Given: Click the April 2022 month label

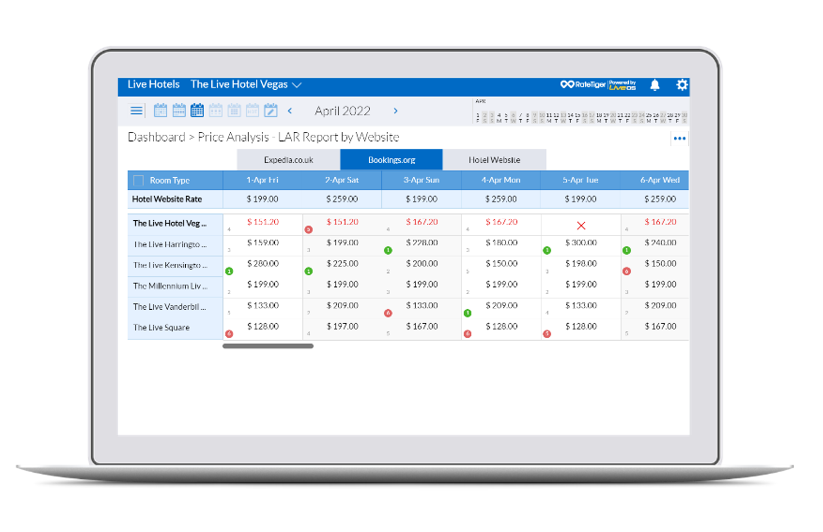Looking at the screenshot, I should click(x=342, y=111).
